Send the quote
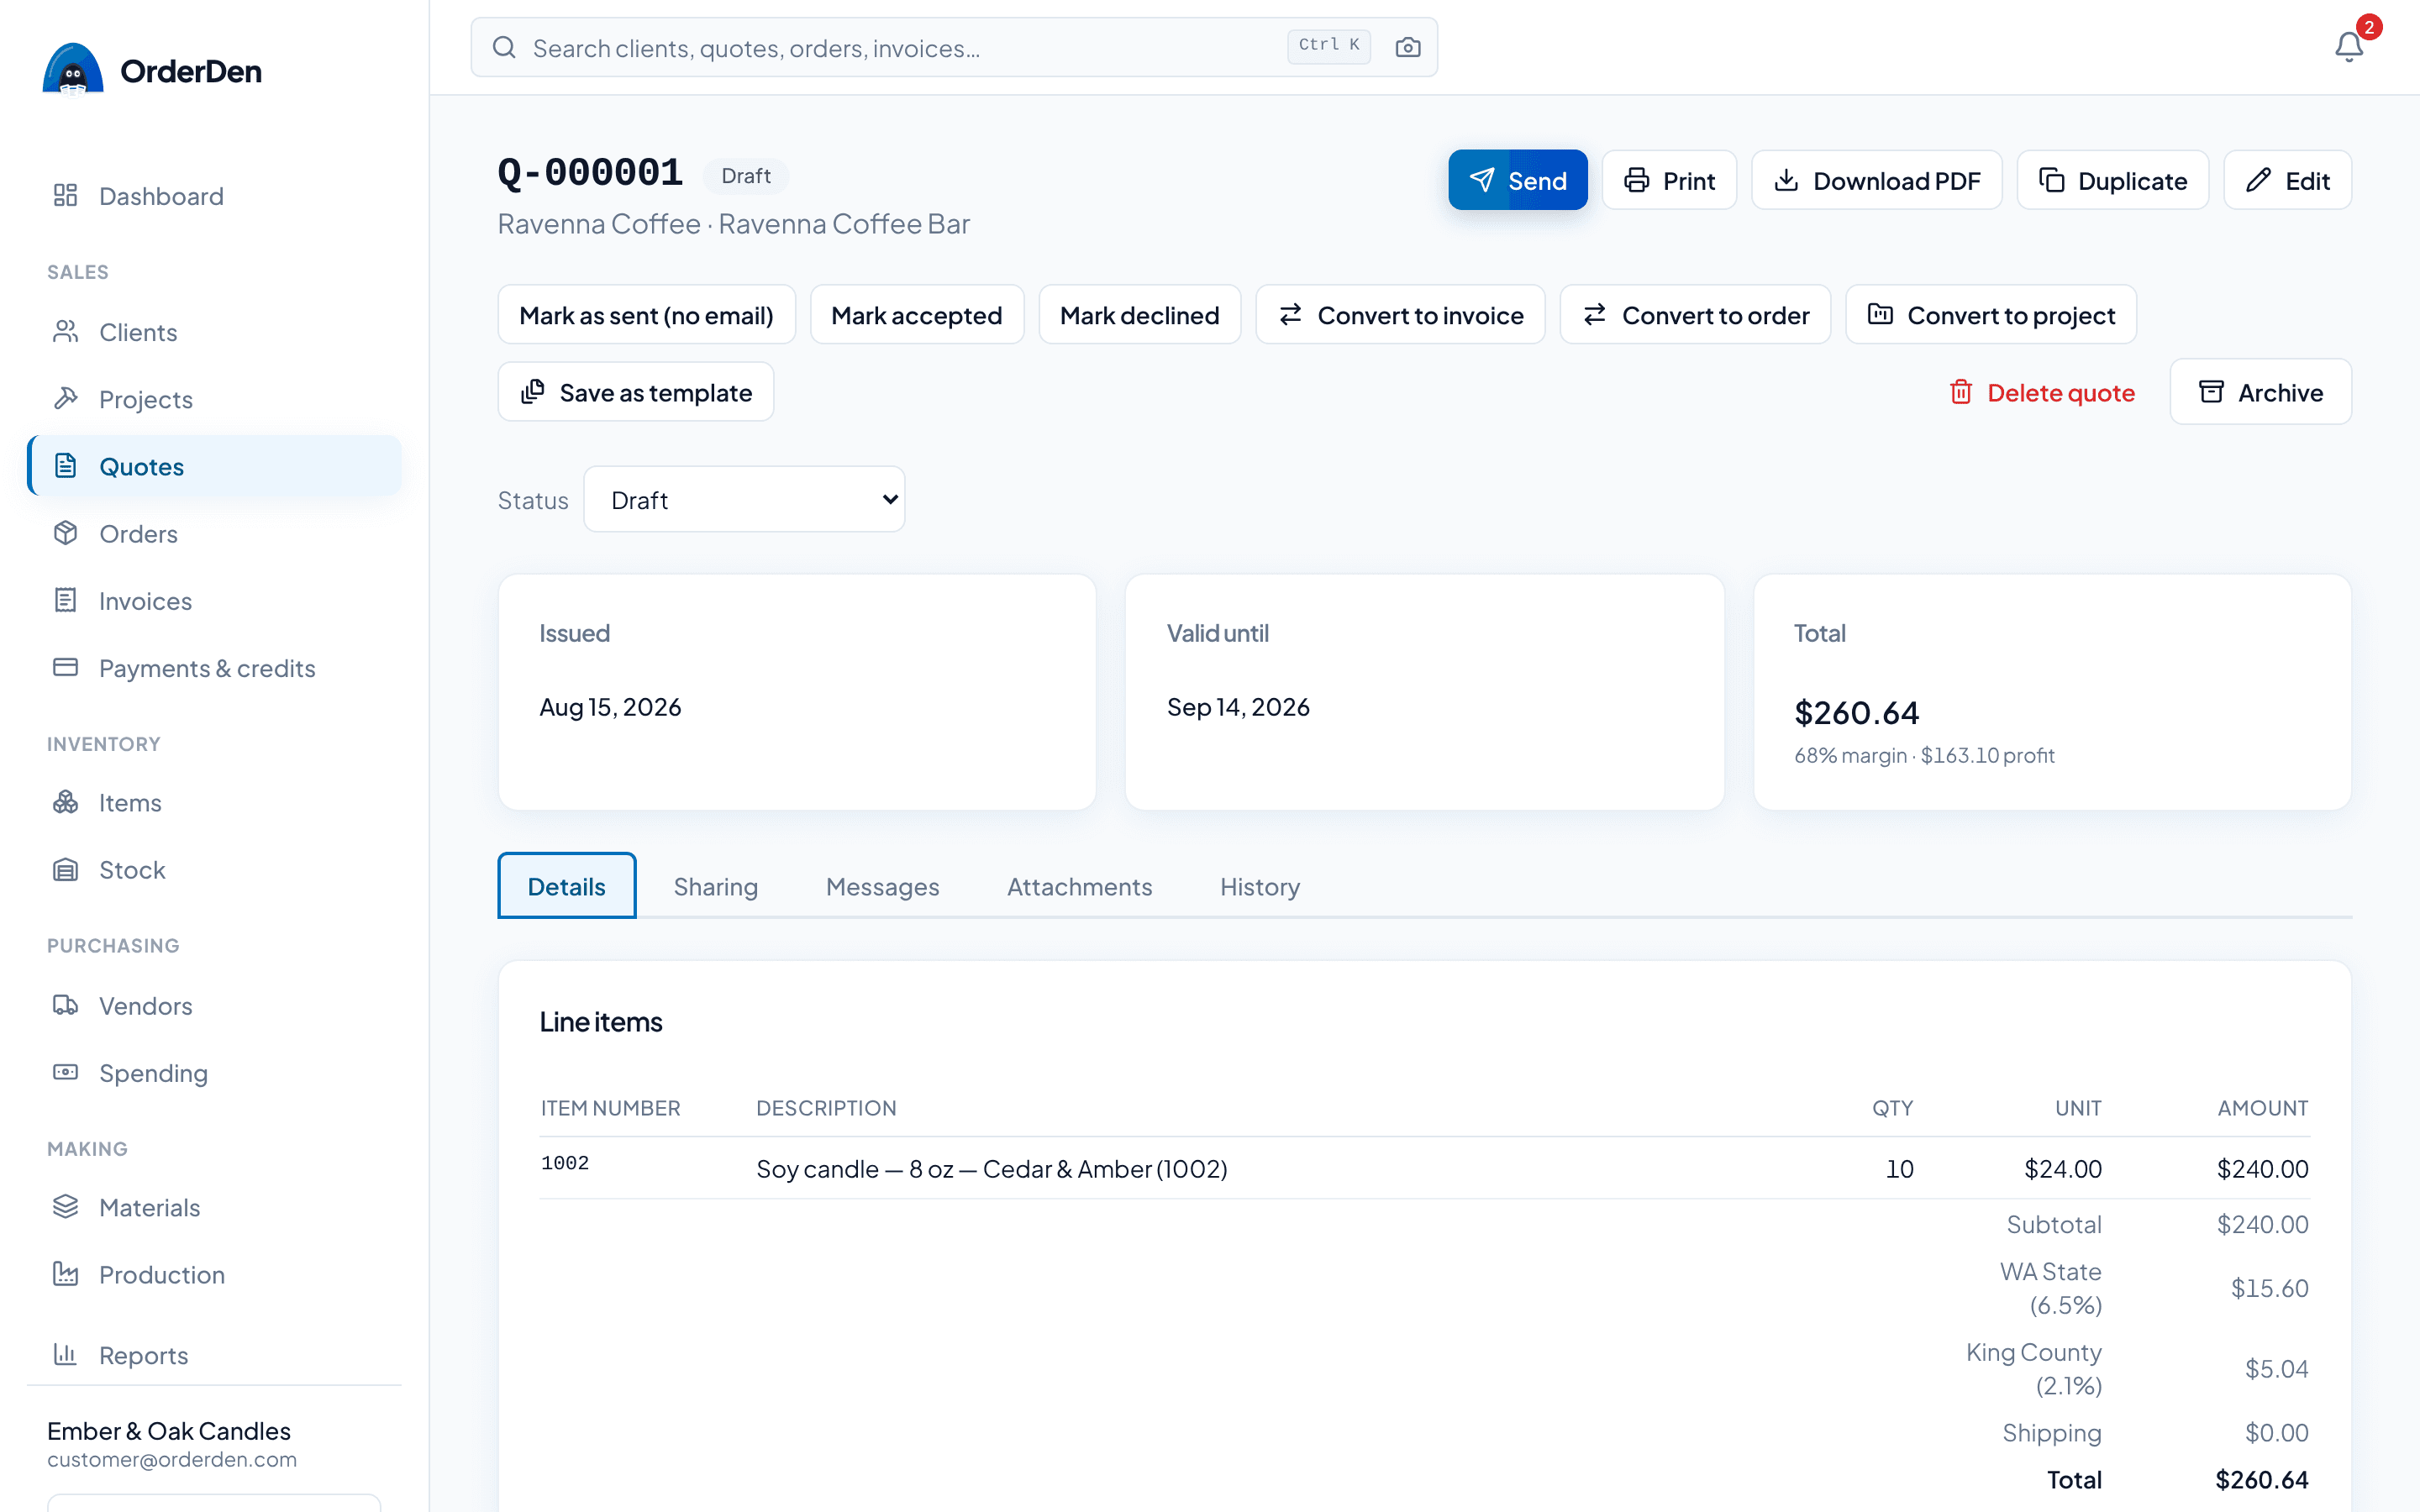The image size is (2420, 1512). tap(1517, 180)
